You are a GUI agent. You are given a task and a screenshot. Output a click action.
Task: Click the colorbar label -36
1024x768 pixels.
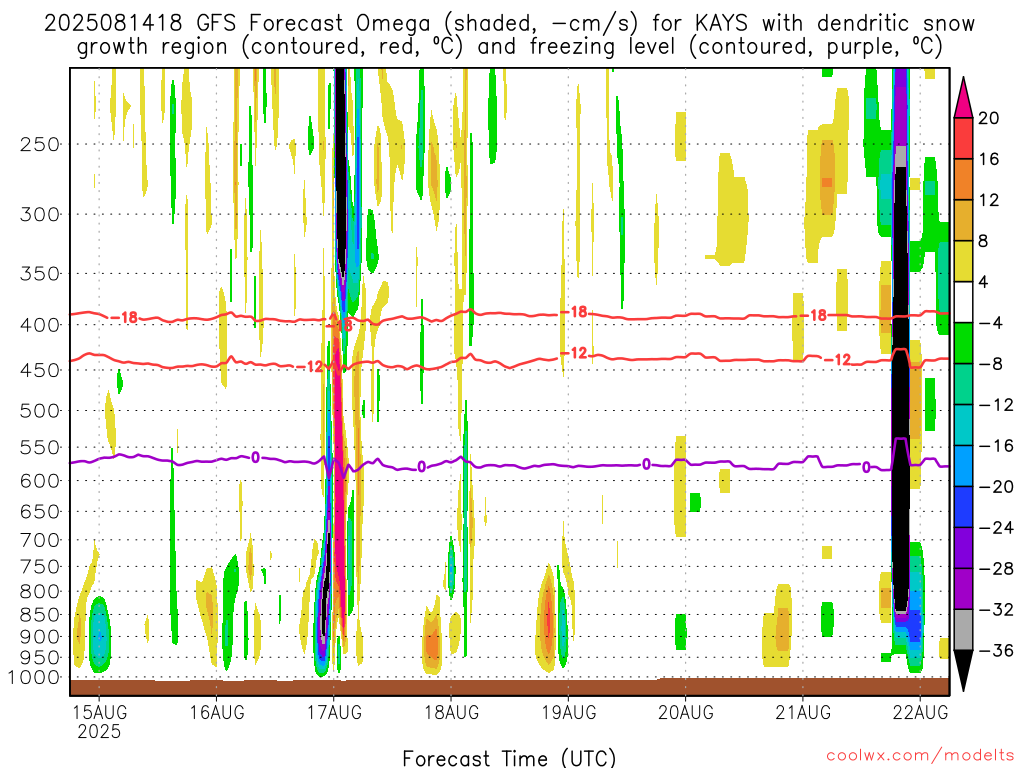pyautogui.click(x=997, y=650)
